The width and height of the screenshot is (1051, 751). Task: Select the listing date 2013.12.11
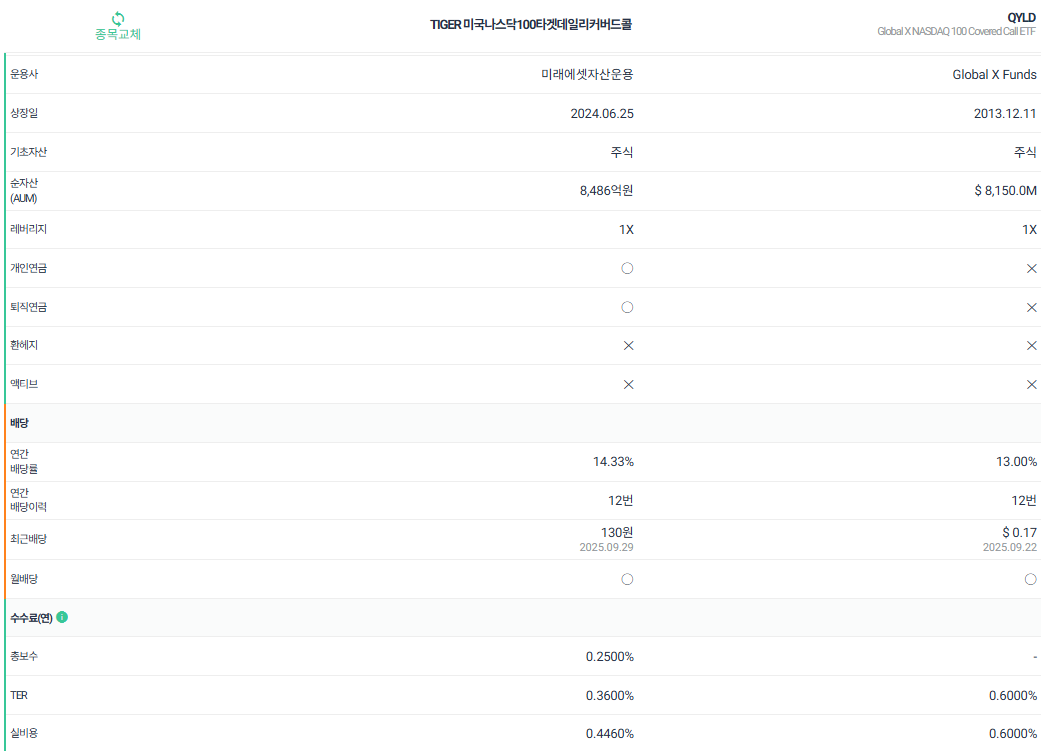[x=1005, y=114]
